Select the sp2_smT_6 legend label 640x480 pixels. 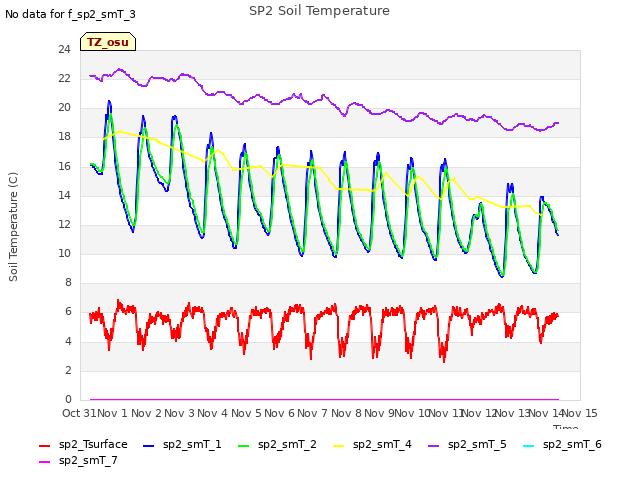point(572,444)
